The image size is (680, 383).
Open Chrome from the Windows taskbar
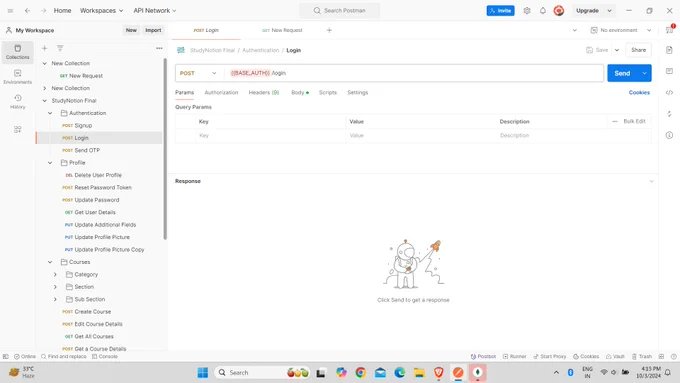pyautogui.click(x=360, y=372)
